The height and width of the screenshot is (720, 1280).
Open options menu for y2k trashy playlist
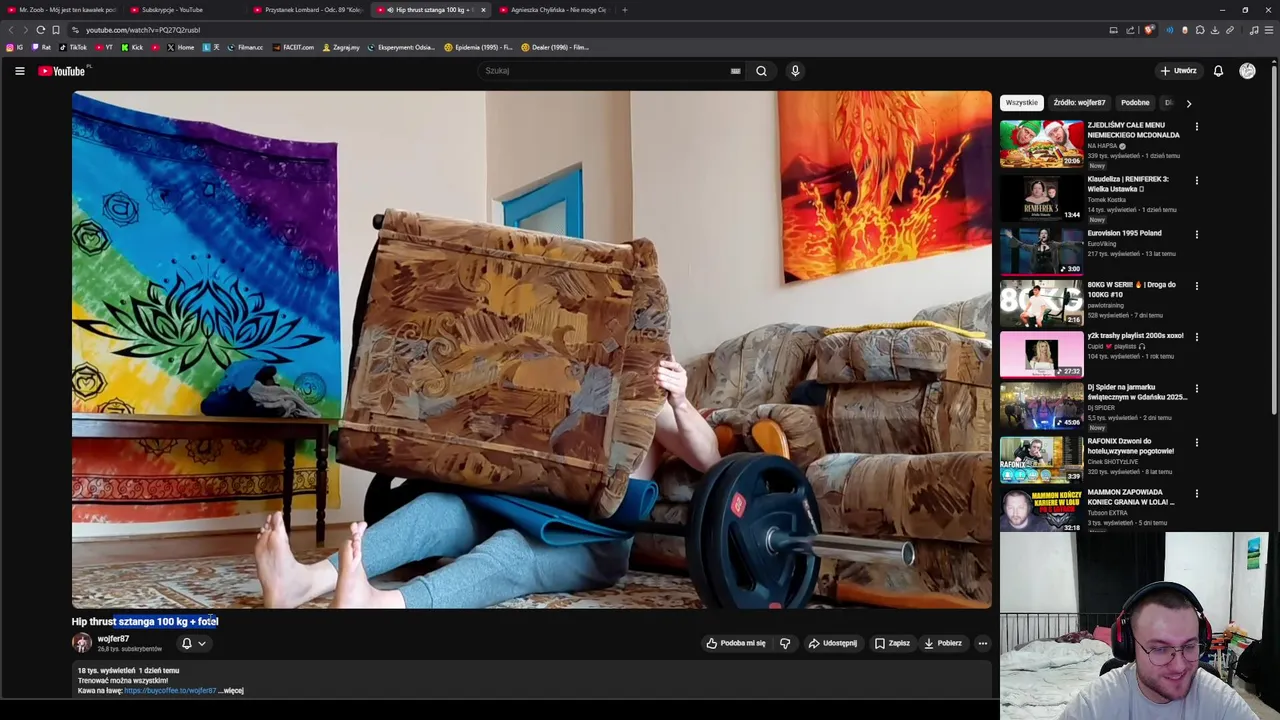point(1196,337)
